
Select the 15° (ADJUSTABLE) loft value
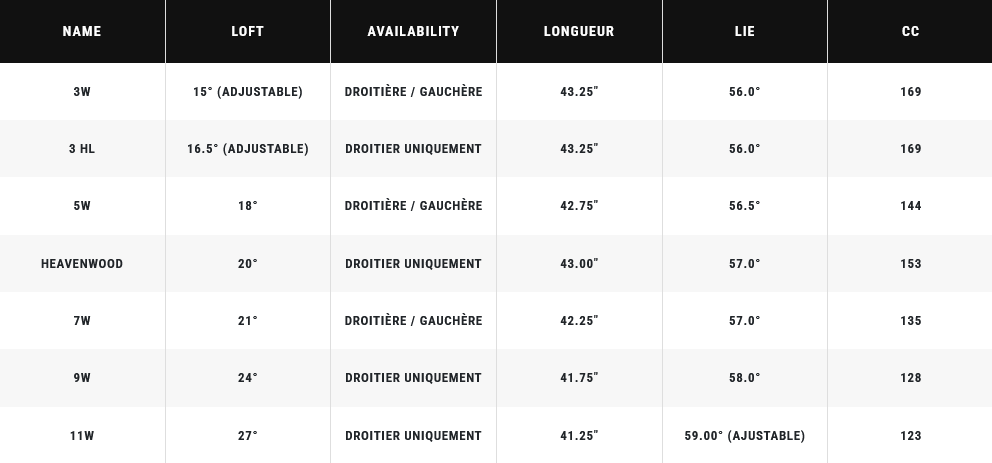pyautogui.click(x=247, y=92)
